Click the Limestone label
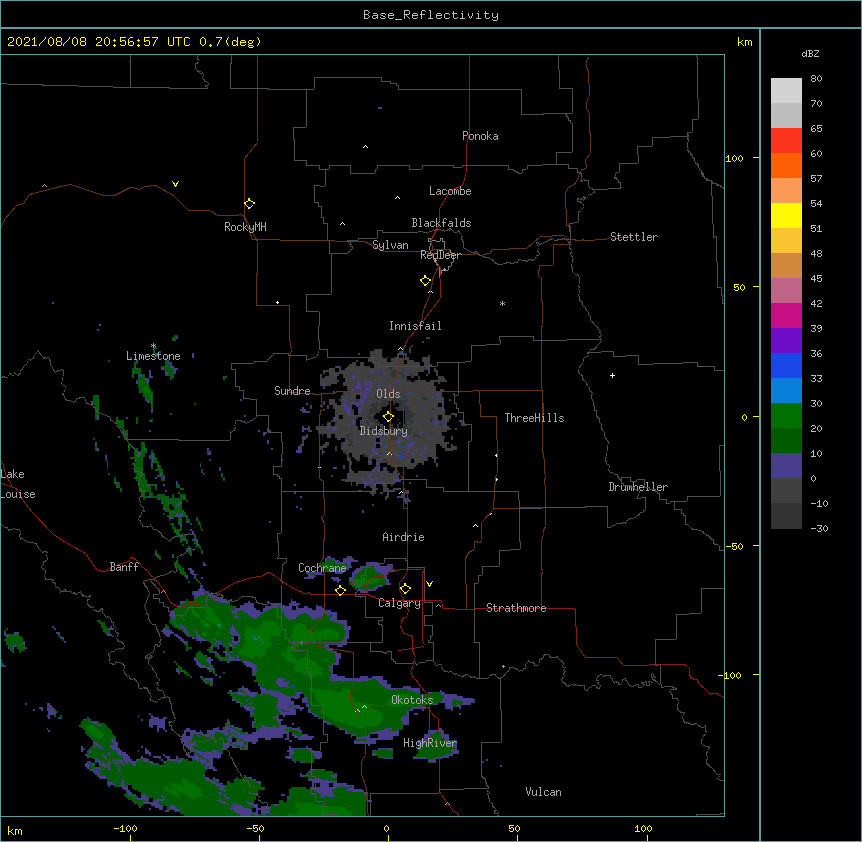862x842 pixels. point(153,356)
